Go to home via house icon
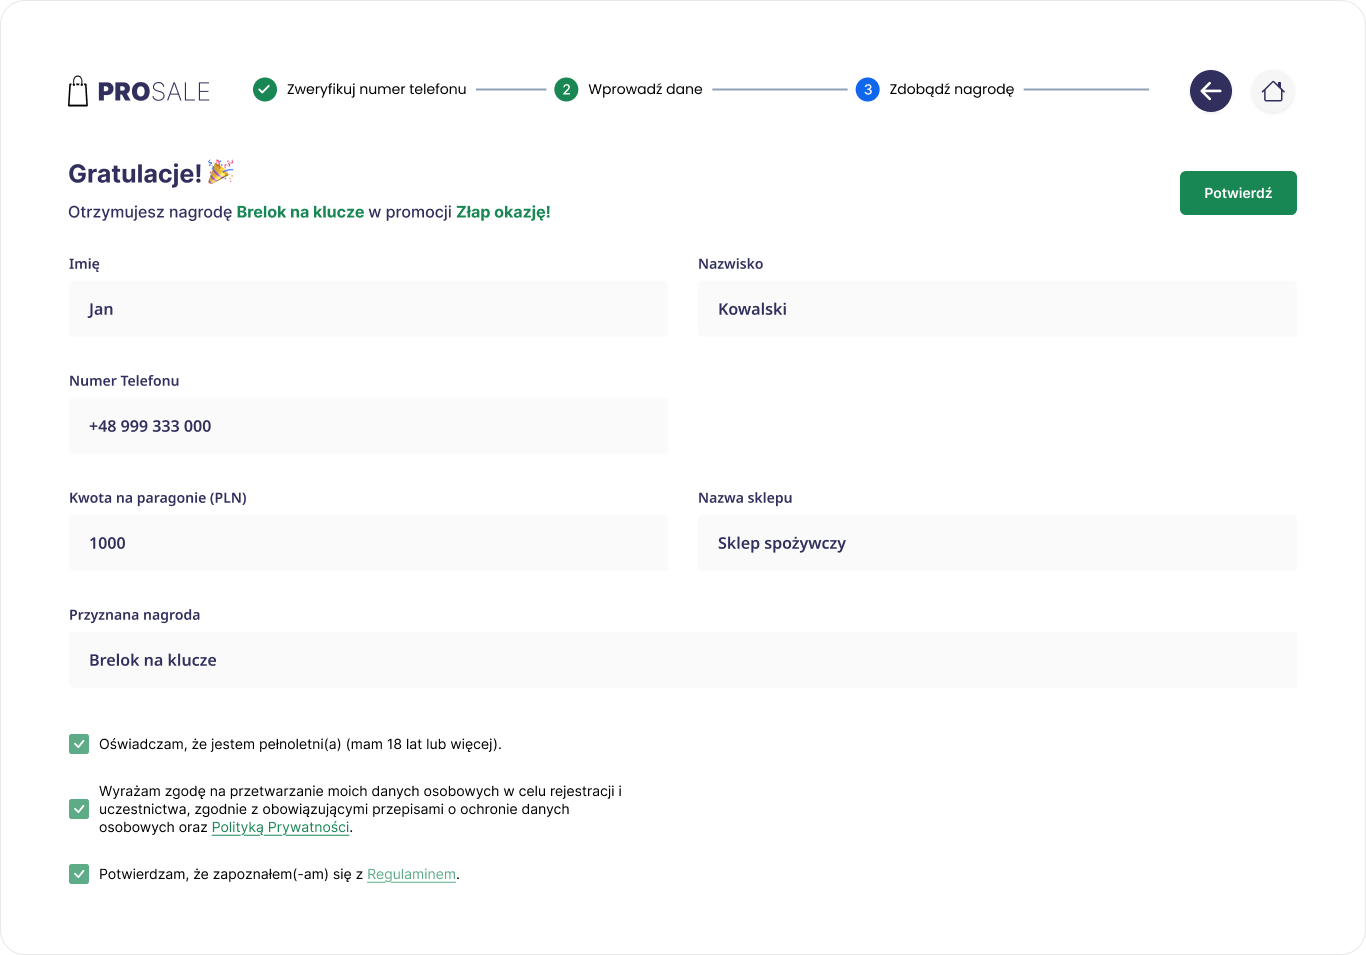The width and height of the screenshot is (1366, 955). (x=1272, y=91)
